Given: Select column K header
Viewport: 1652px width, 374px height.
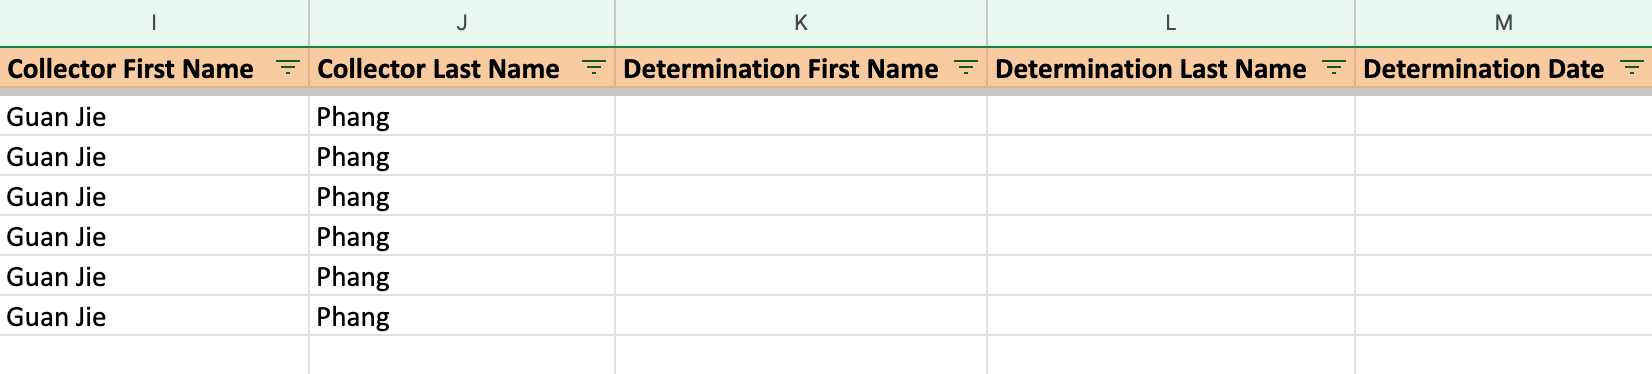Looking at the screenshot, I should (801, 23).
